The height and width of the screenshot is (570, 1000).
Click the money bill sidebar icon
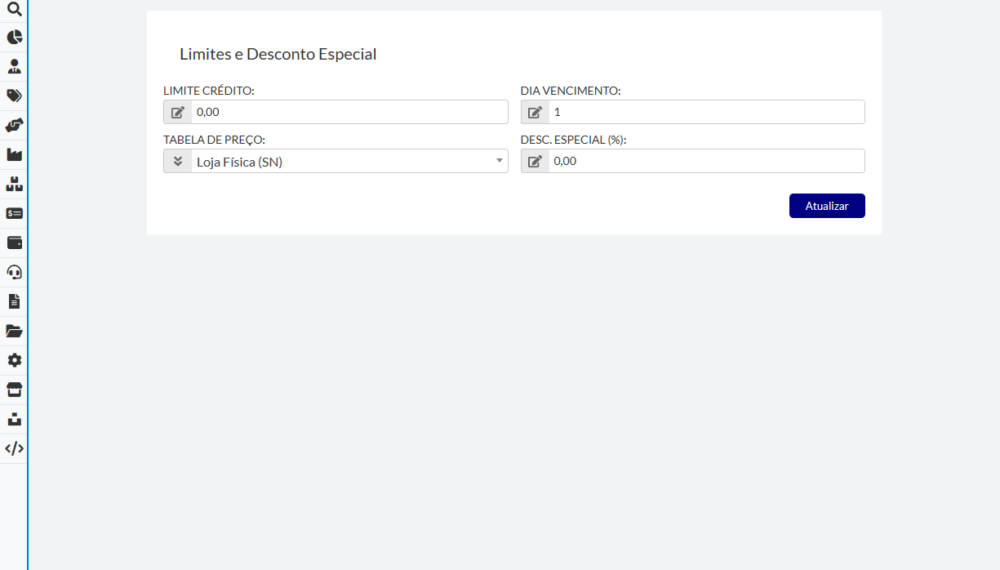point(14,213)
